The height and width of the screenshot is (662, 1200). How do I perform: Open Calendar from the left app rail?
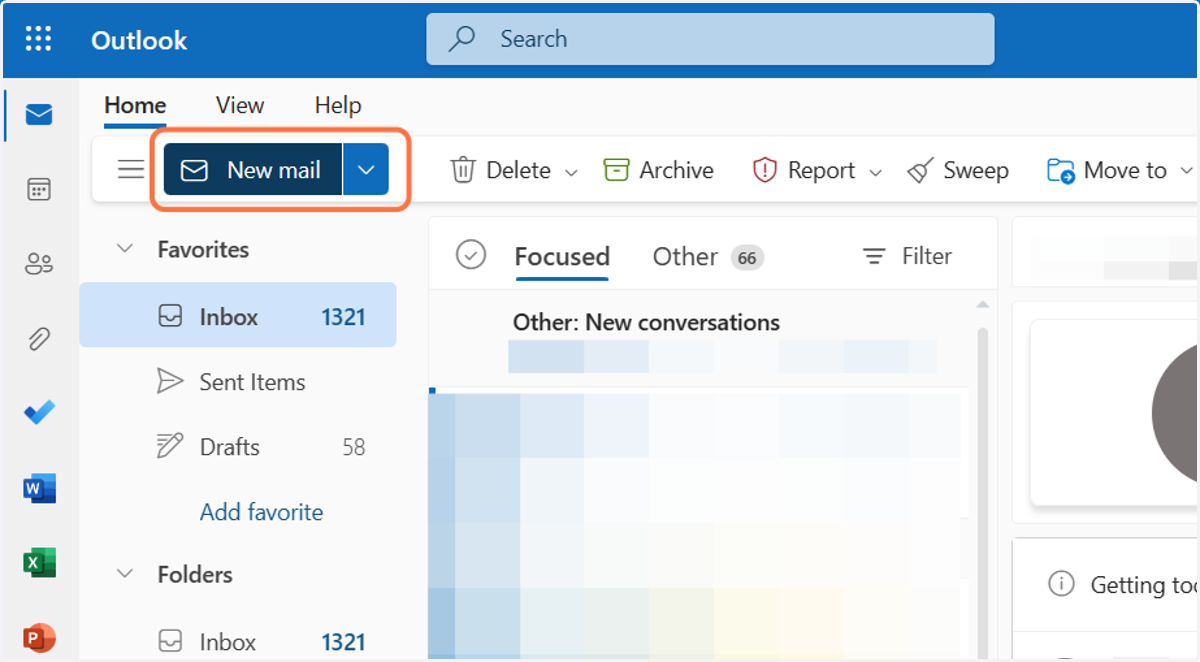39,190
